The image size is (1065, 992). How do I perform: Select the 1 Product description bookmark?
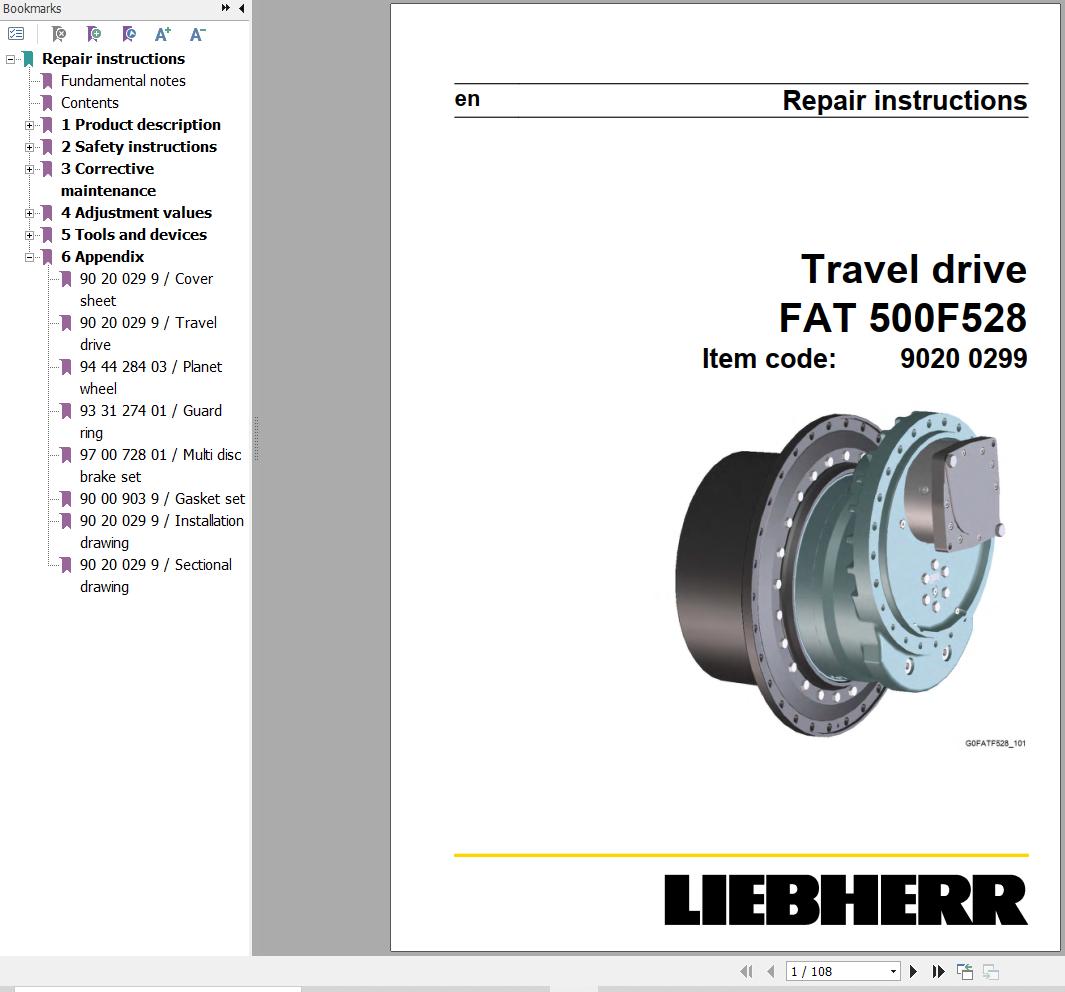141,124
